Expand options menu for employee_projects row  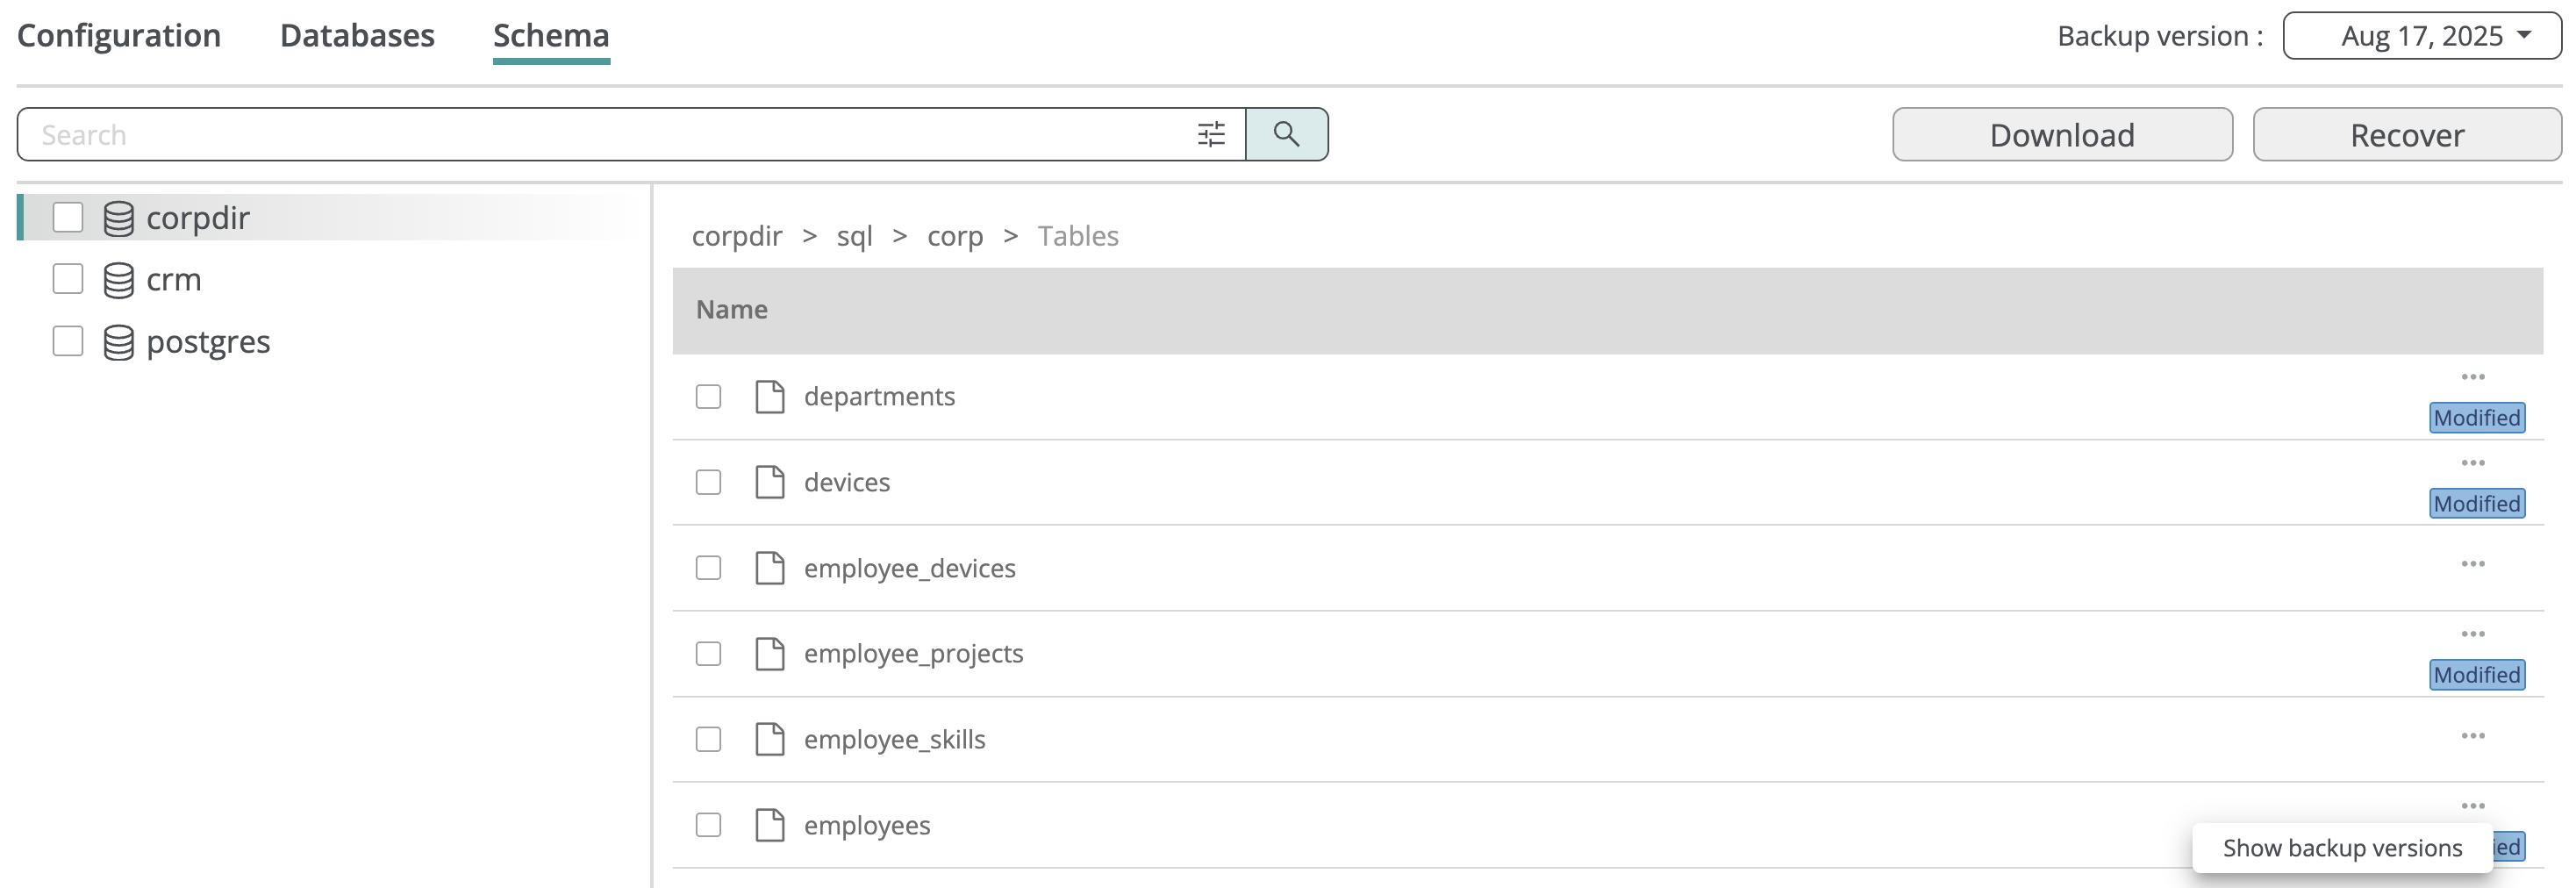click(x=2472, y=634)
